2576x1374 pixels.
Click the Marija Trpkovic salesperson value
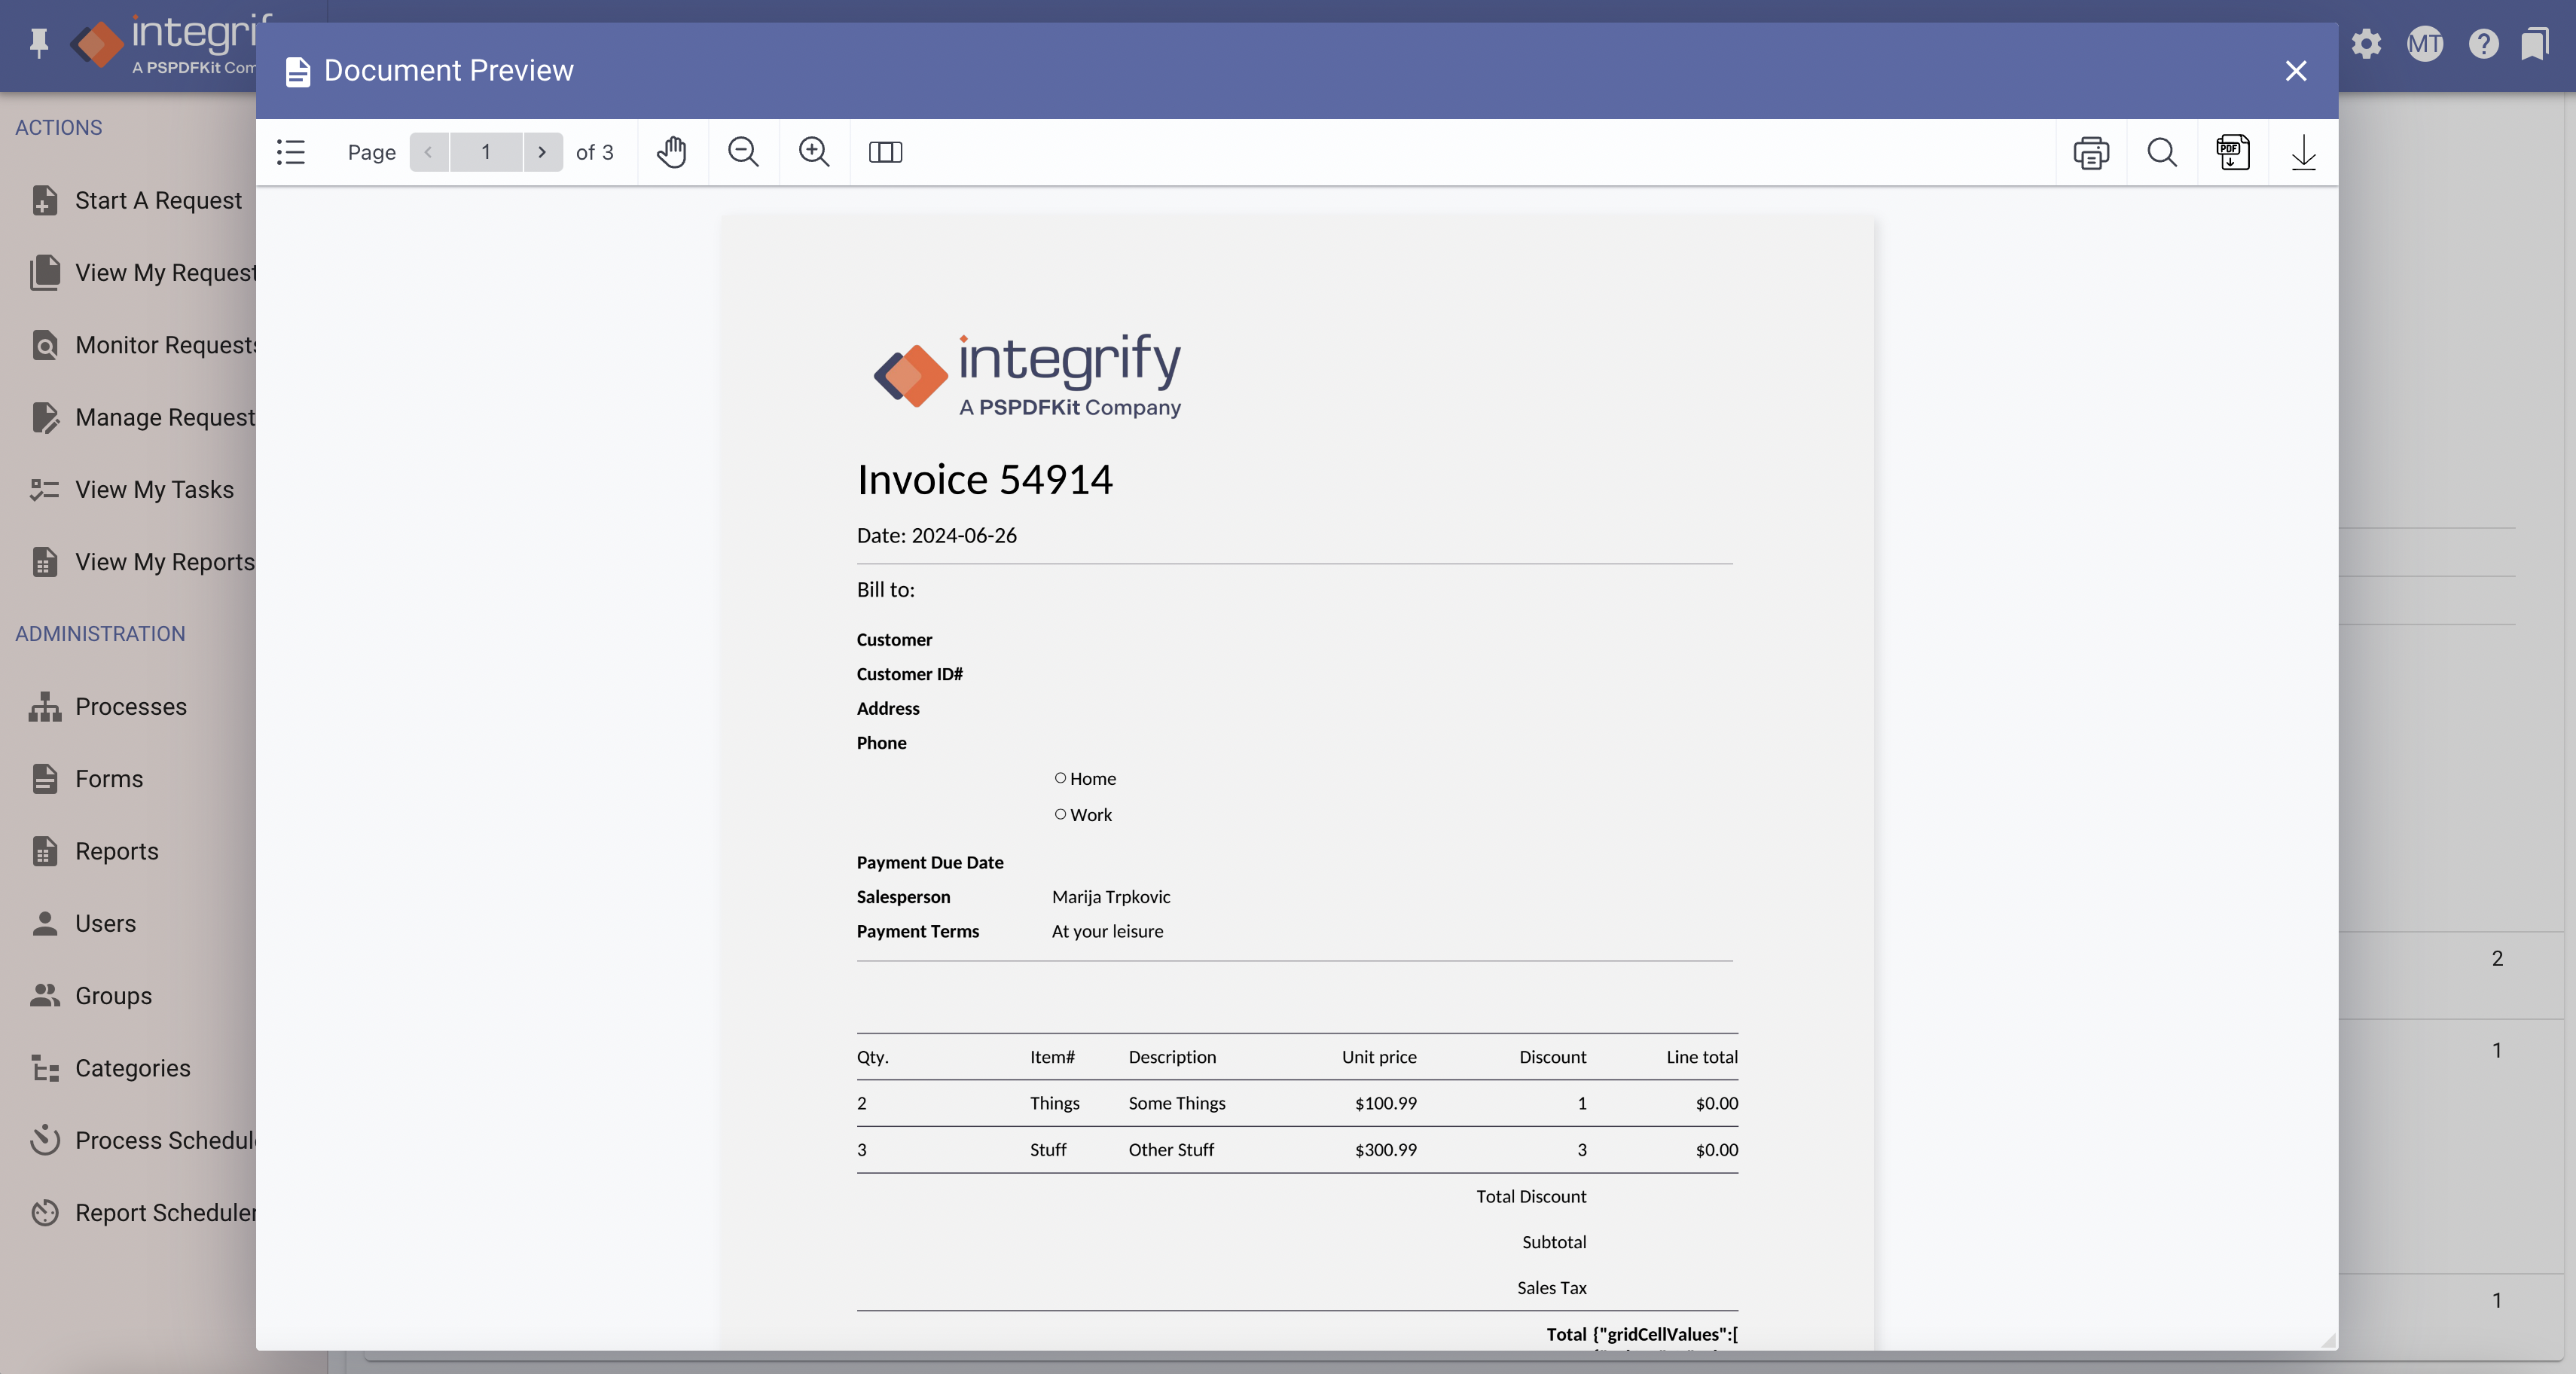(x=1111, y=896)
